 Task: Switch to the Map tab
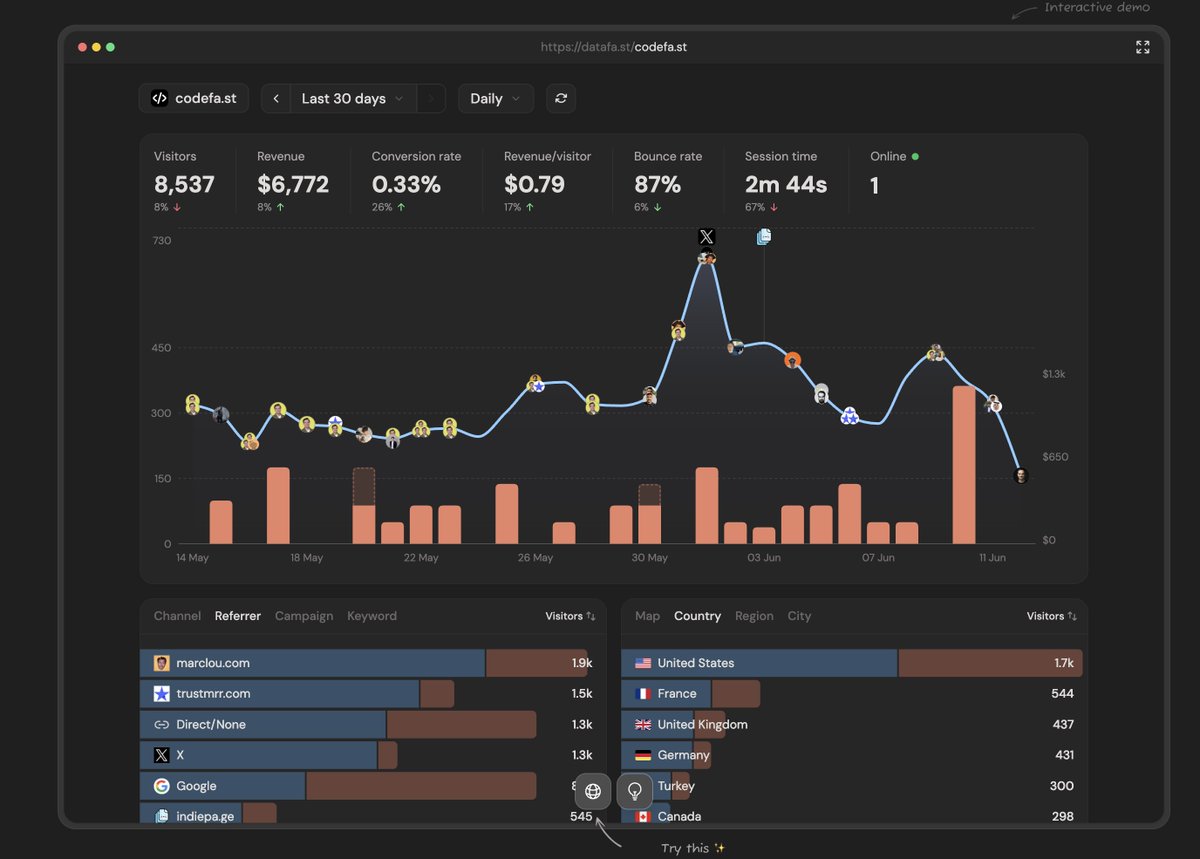648,616
